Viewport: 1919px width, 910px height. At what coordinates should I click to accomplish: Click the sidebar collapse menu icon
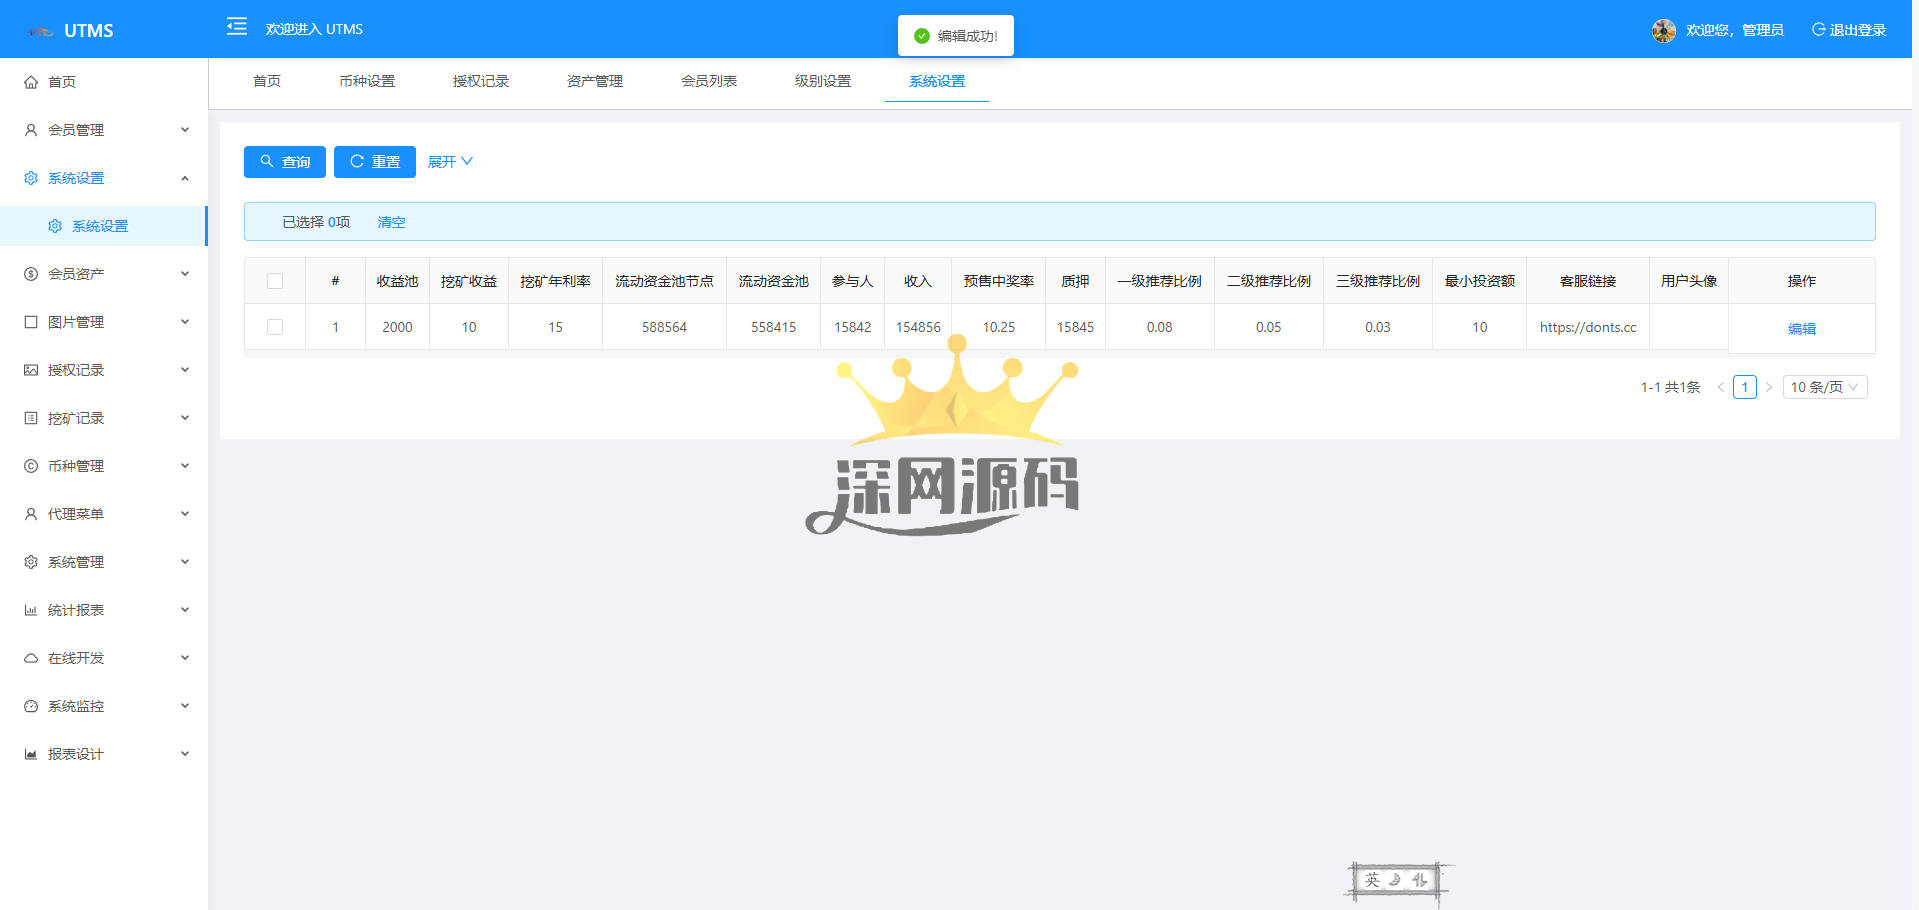click(x=237, y=27)
